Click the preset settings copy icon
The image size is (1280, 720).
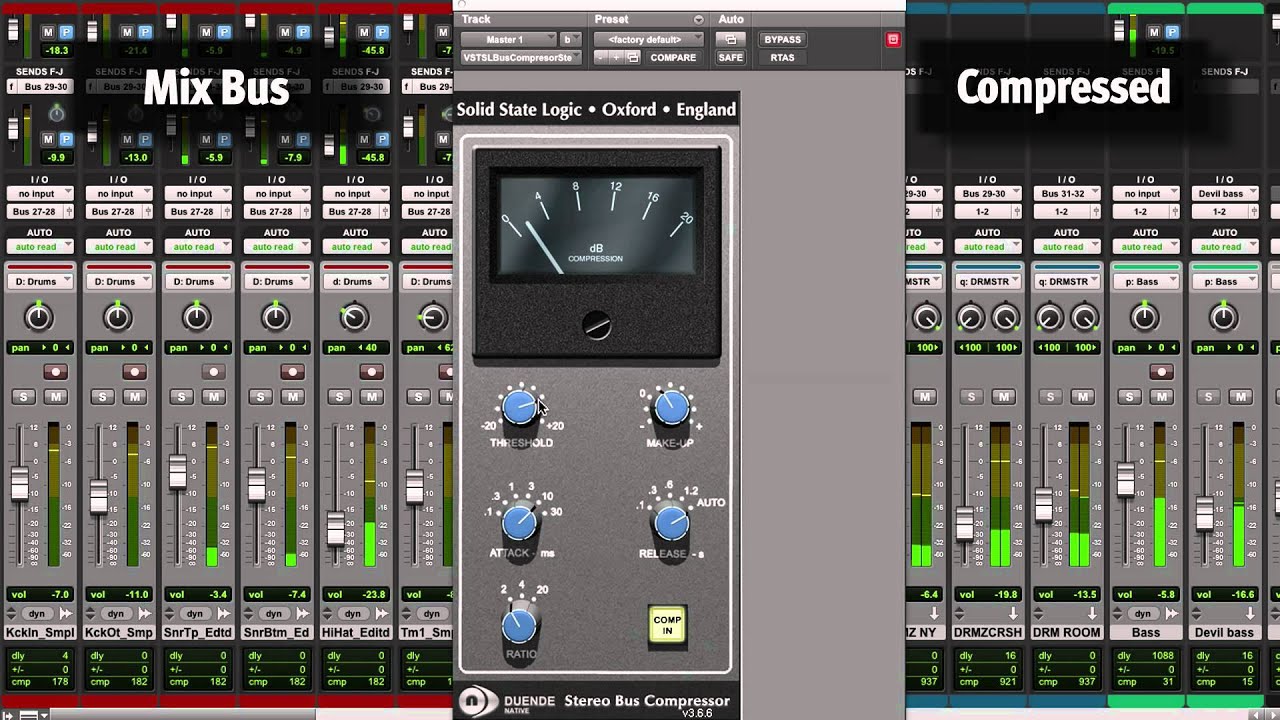coord(633,58)
